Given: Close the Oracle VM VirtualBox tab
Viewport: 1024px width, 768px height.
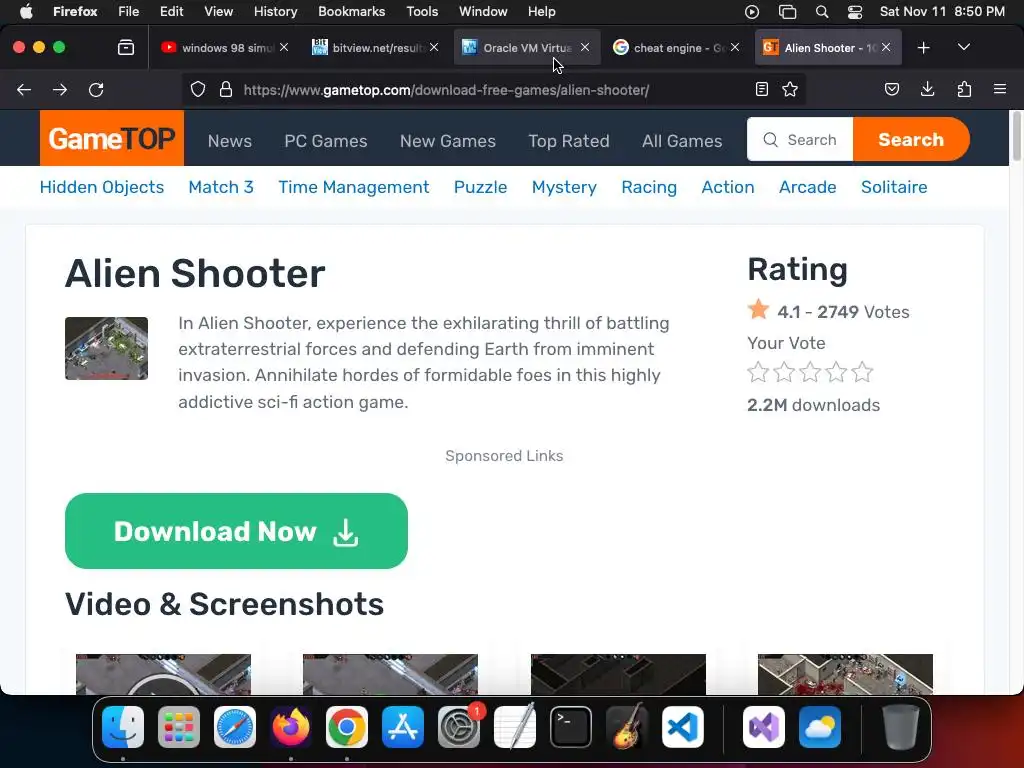Looking at the screenshot, I should coord(585,48).
